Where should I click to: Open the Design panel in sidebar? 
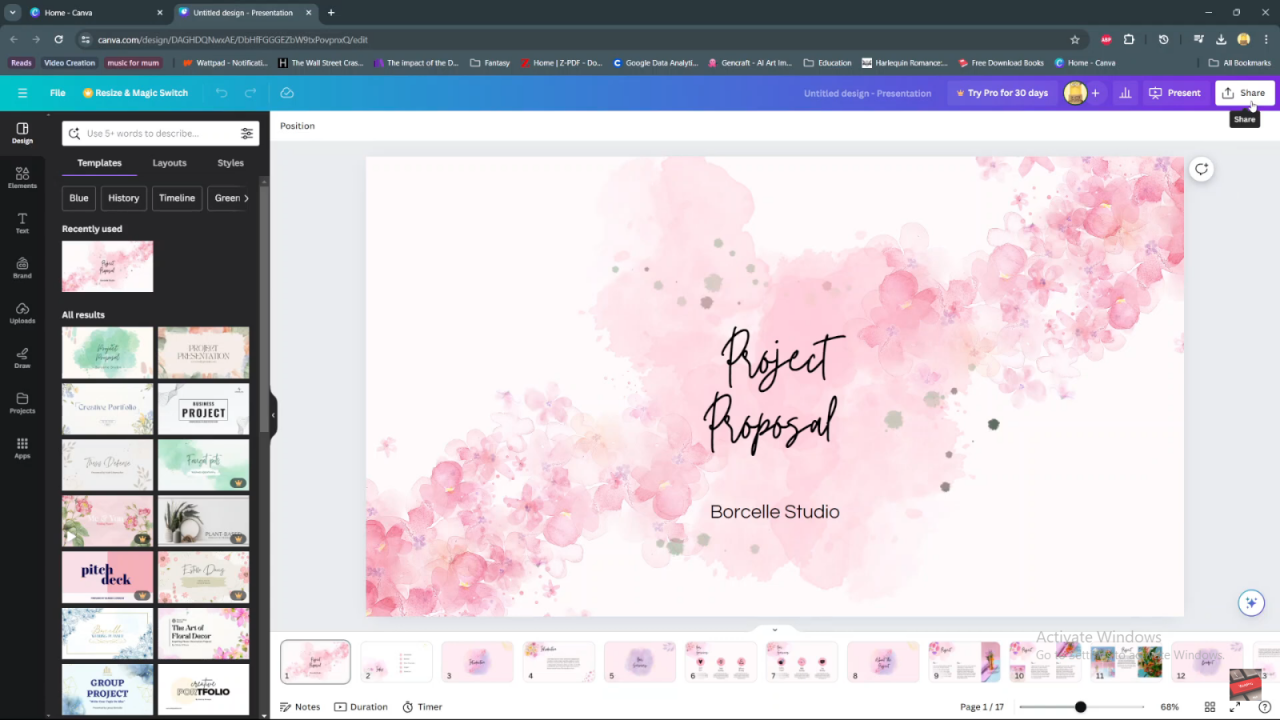pos(22,133)
